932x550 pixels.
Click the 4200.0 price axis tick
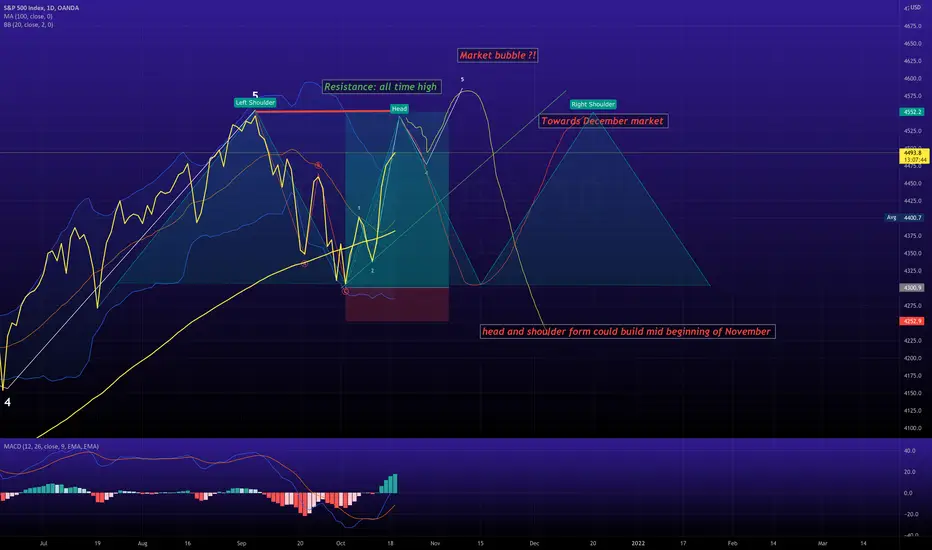point(913,359)
